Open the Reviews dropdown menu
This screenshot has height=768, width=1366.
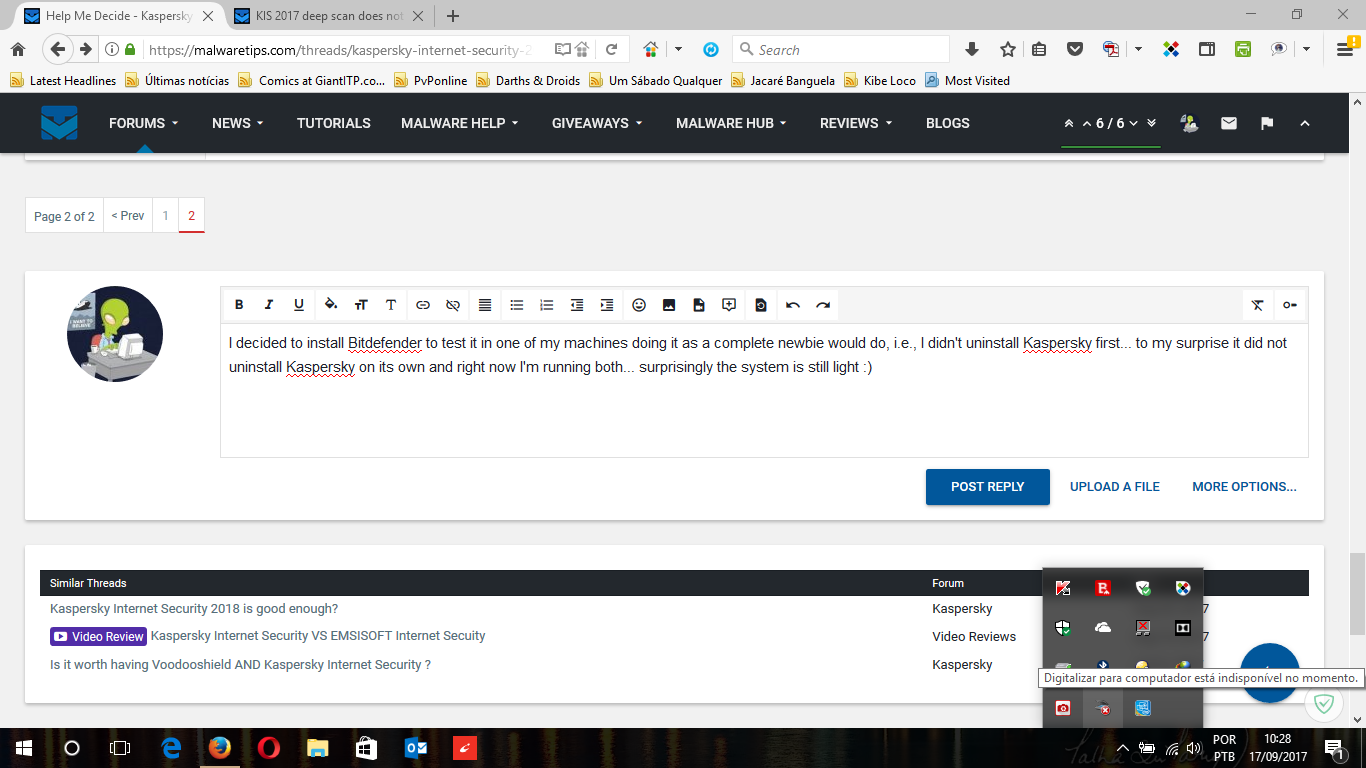[857, 123]
